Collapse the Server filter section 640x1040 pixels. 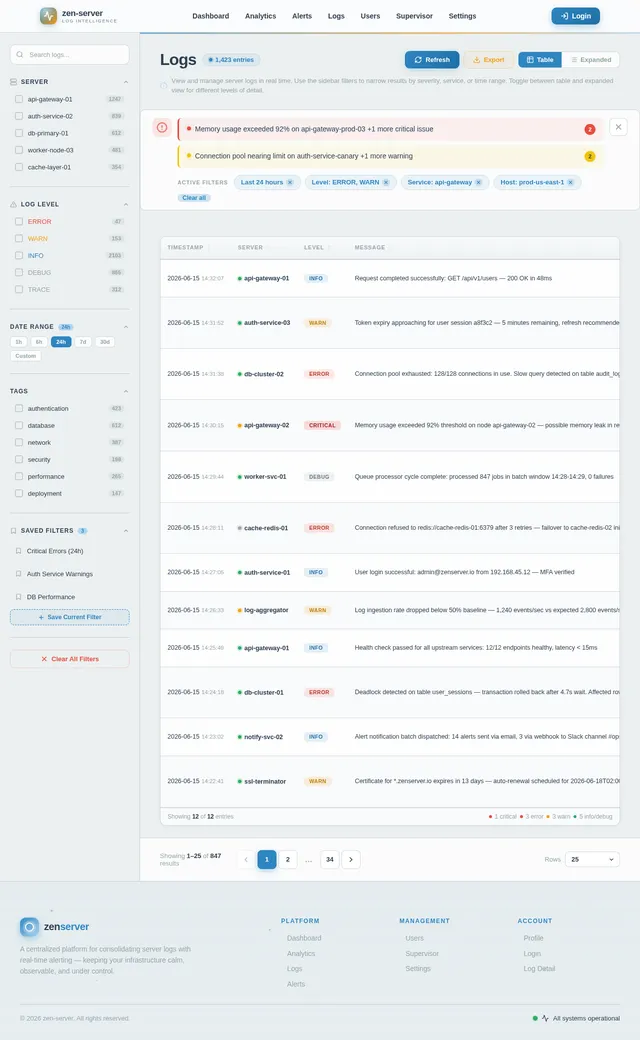coord(126,82)
